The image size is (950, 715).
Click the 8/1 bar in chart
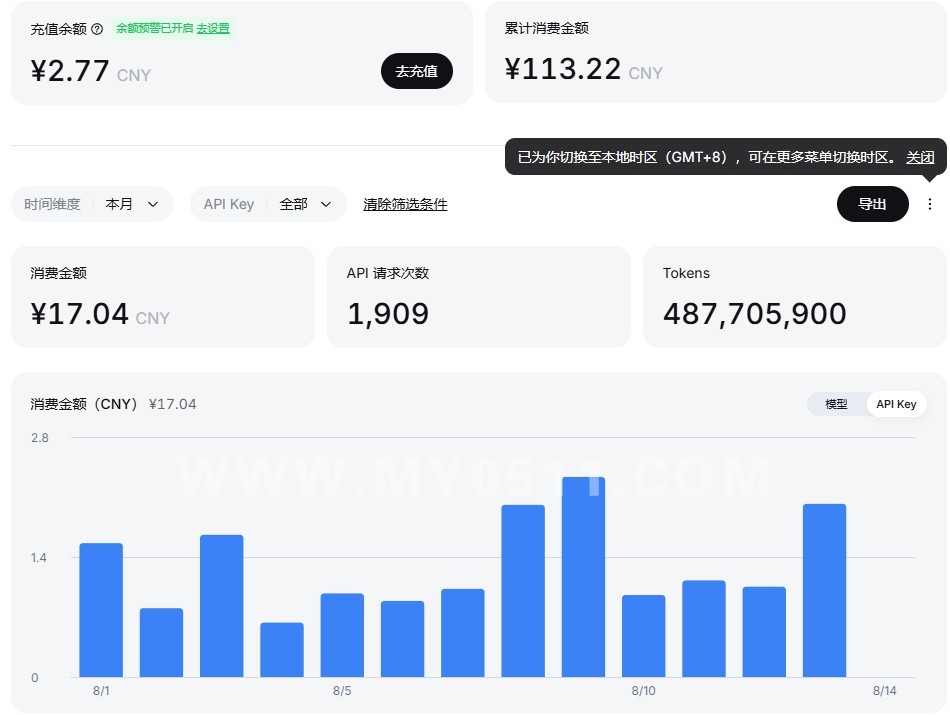pos(101,610)
